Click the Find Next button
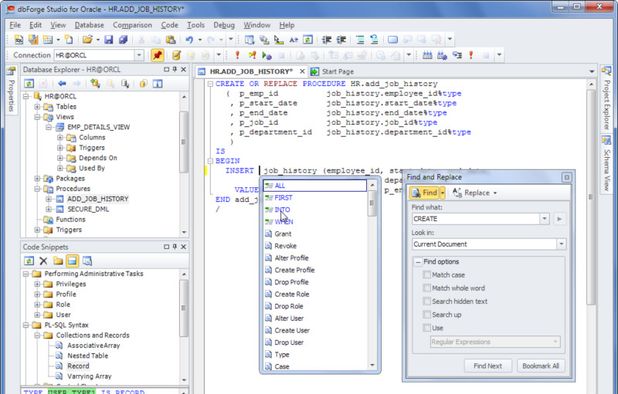Image resolution: width=618 pixels, height=394 pixels. [488, 366]
